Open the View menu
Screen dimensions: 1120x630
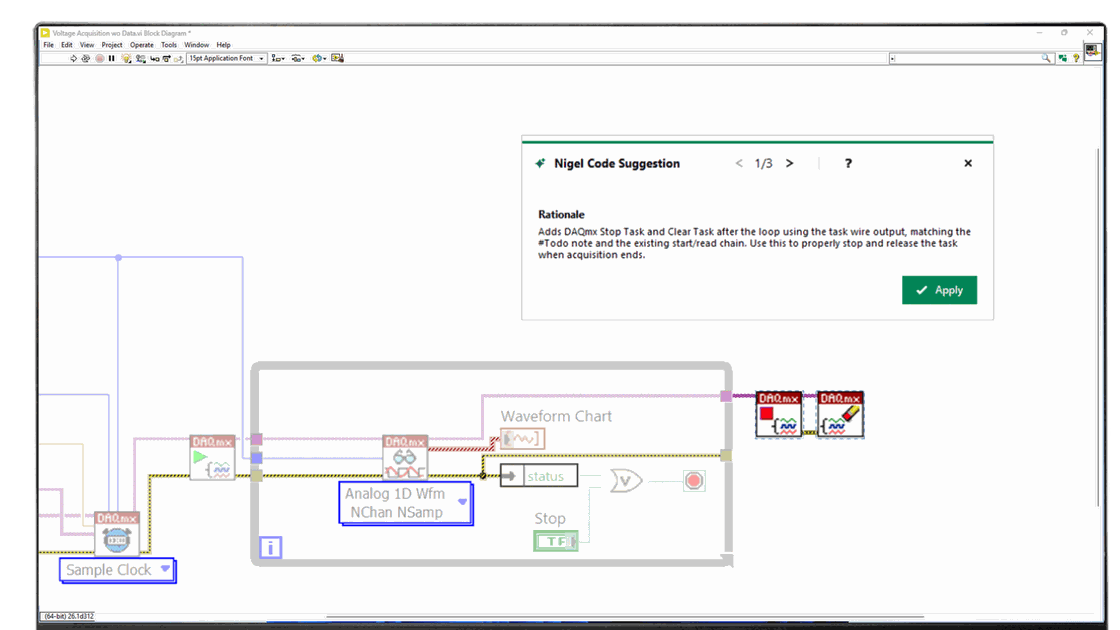click(x=87, y=45)
